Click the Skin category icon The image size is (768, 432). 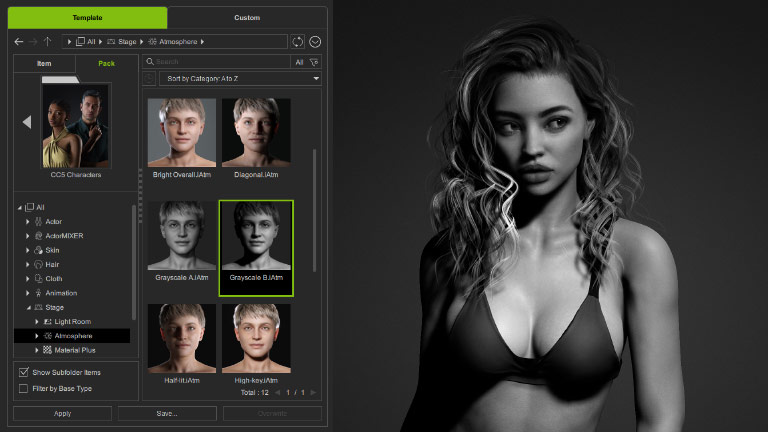tap(38, 250)
